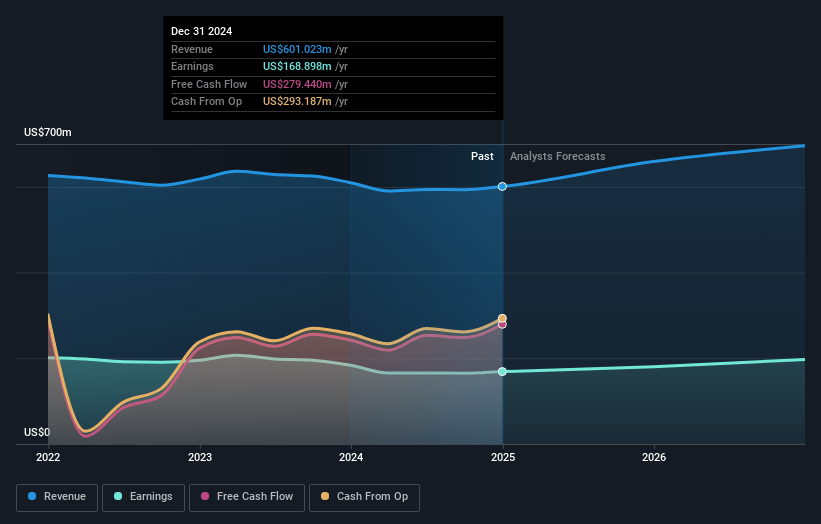821x524 pixels.
Task: Click the orange Cash From Op data point
Action: click(x=502, y=318)
